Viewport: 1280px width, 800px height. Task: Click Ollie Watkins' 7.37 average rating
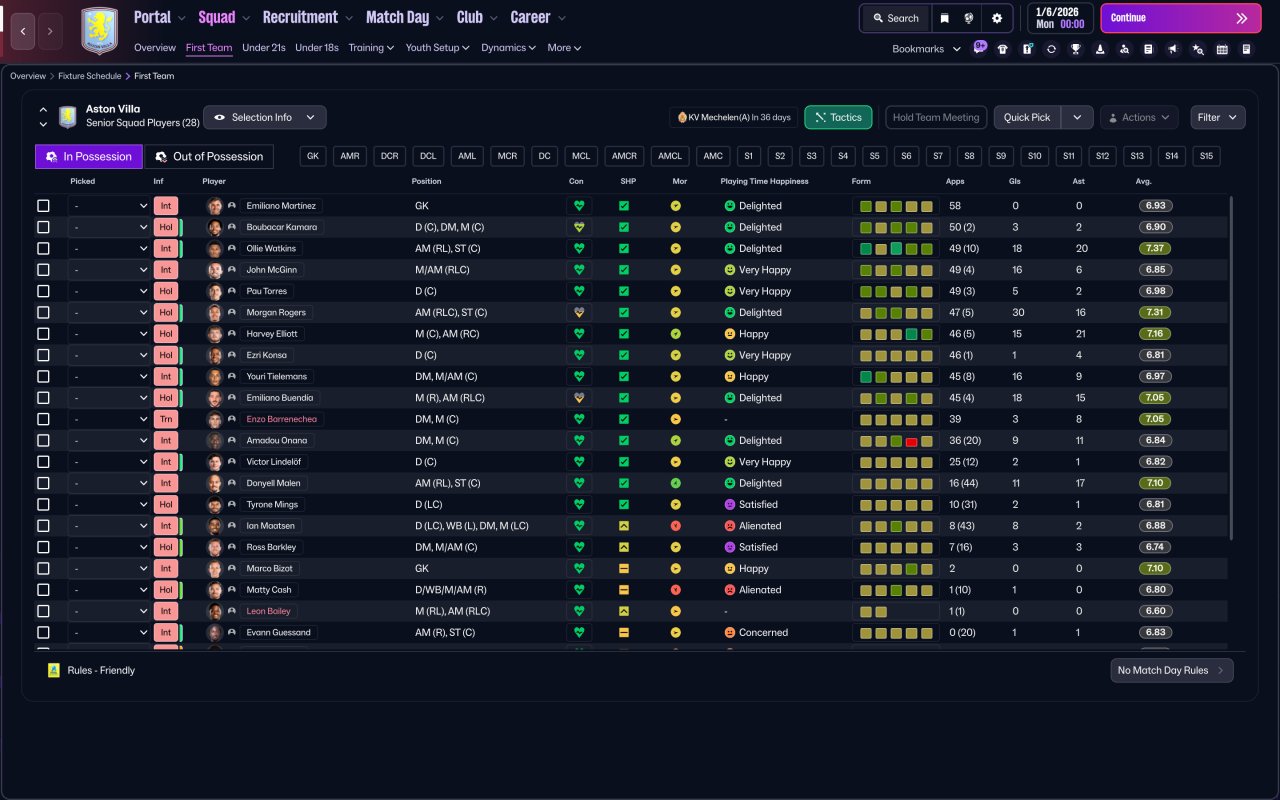[1156, 249]
